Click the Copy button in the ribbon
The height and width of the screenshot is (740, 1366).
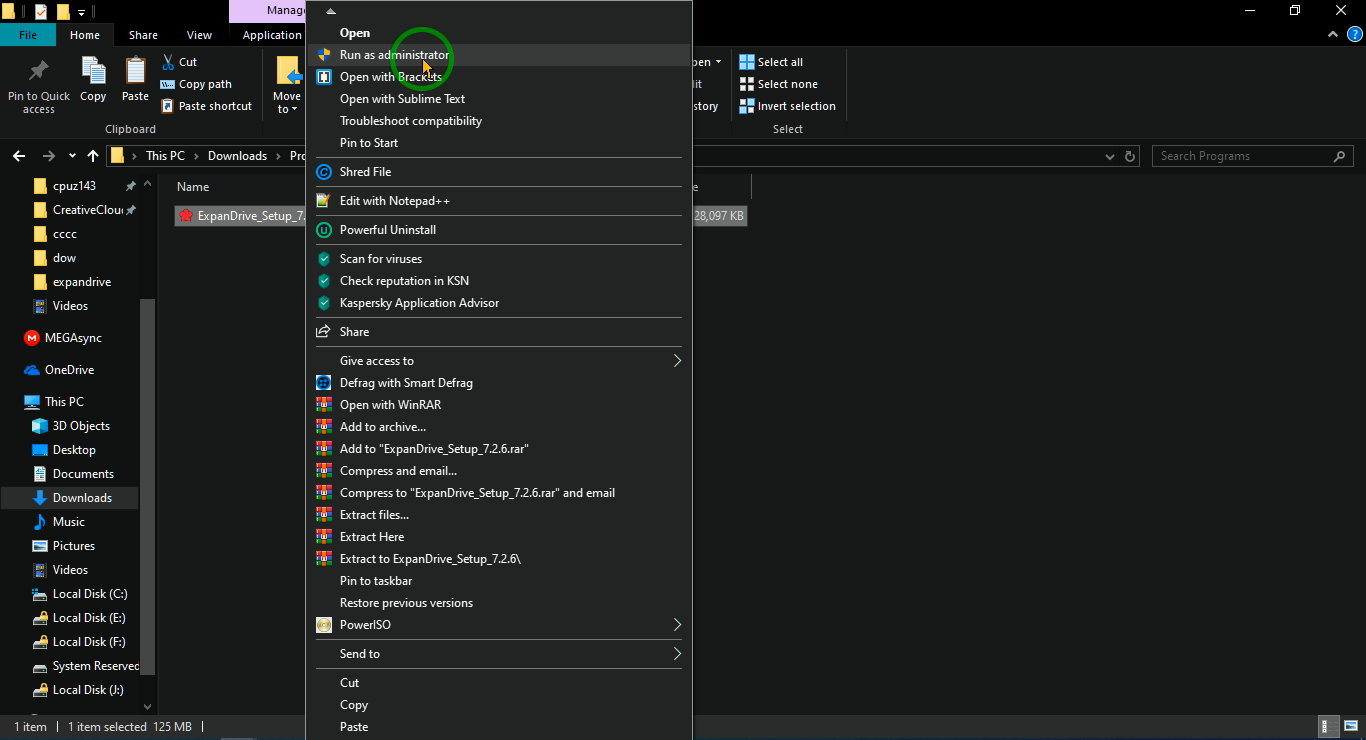point(93,80)
